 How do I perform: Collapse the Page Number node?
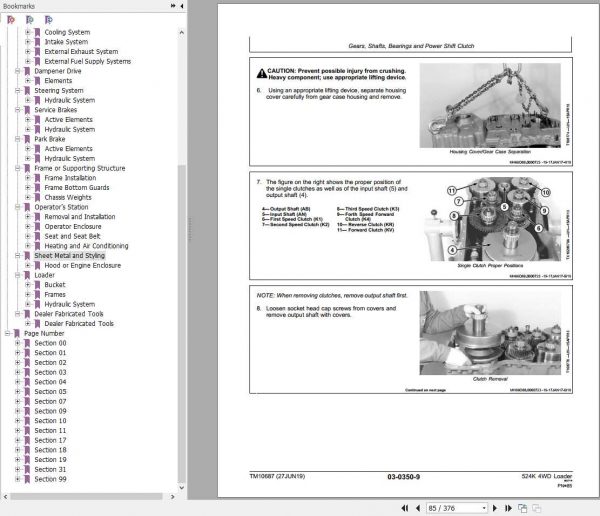(7, 333)
